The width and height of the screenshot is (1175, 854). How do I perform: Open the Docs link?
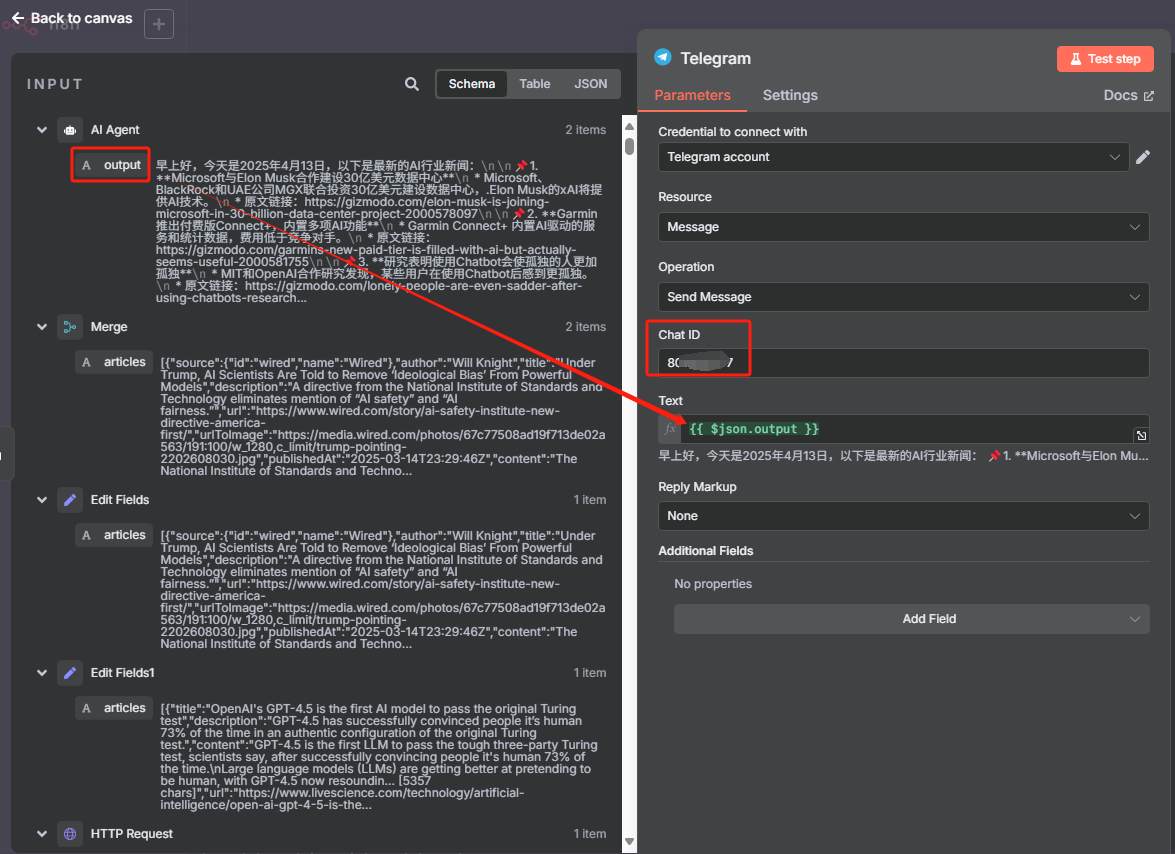pyautogui.click(x=1128, y=95)
